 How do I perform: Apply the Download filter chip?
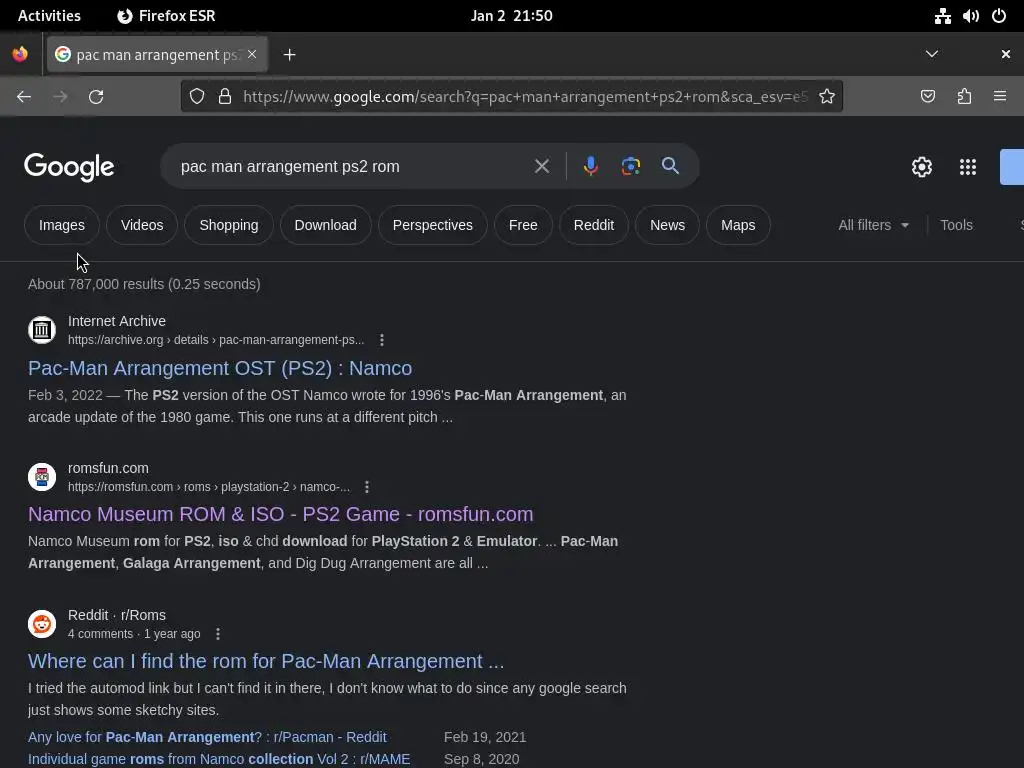326,225
